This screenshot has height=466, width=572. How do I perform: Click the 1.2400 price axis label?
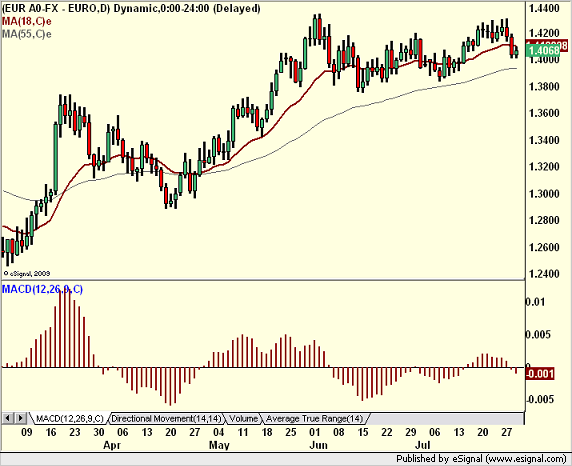pos(544,274)
